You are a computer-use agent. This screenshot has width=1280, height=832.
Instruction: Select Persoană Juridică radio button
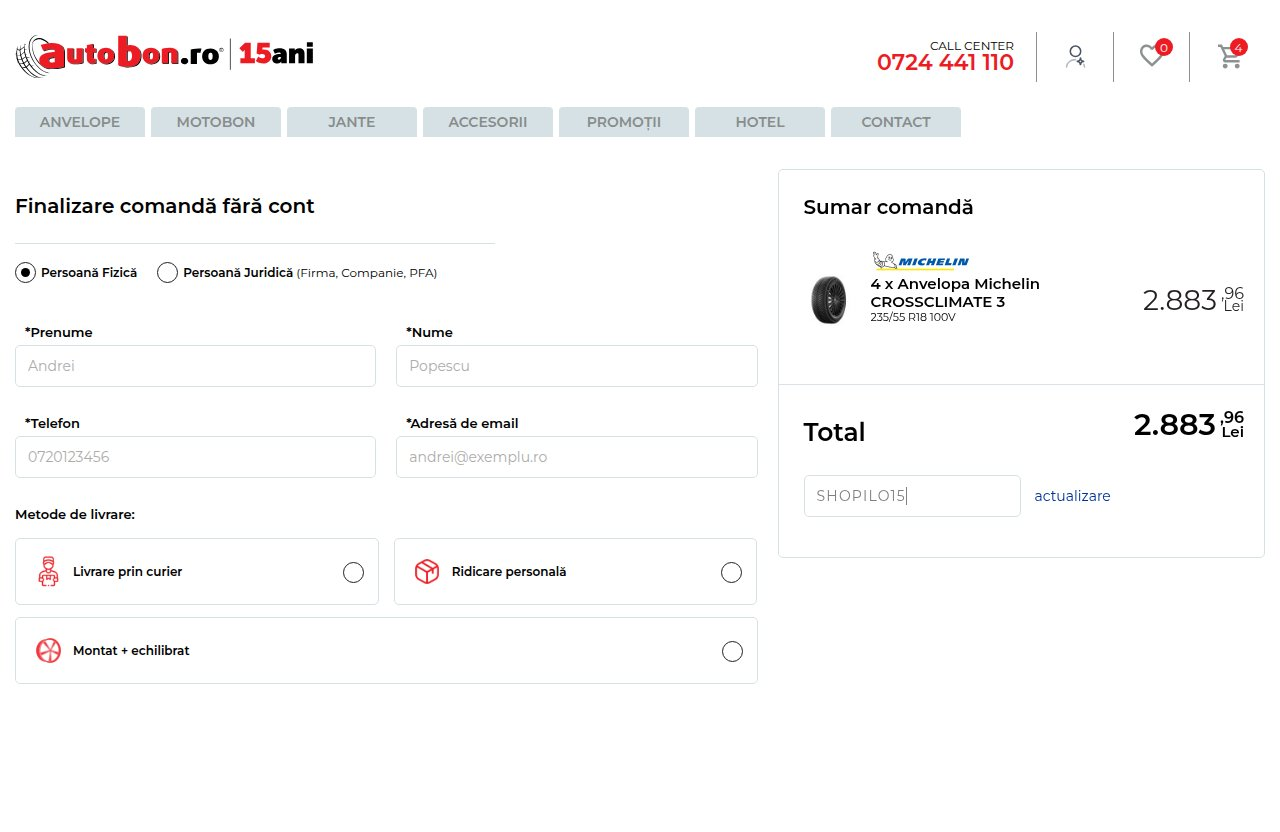[168, 272]
